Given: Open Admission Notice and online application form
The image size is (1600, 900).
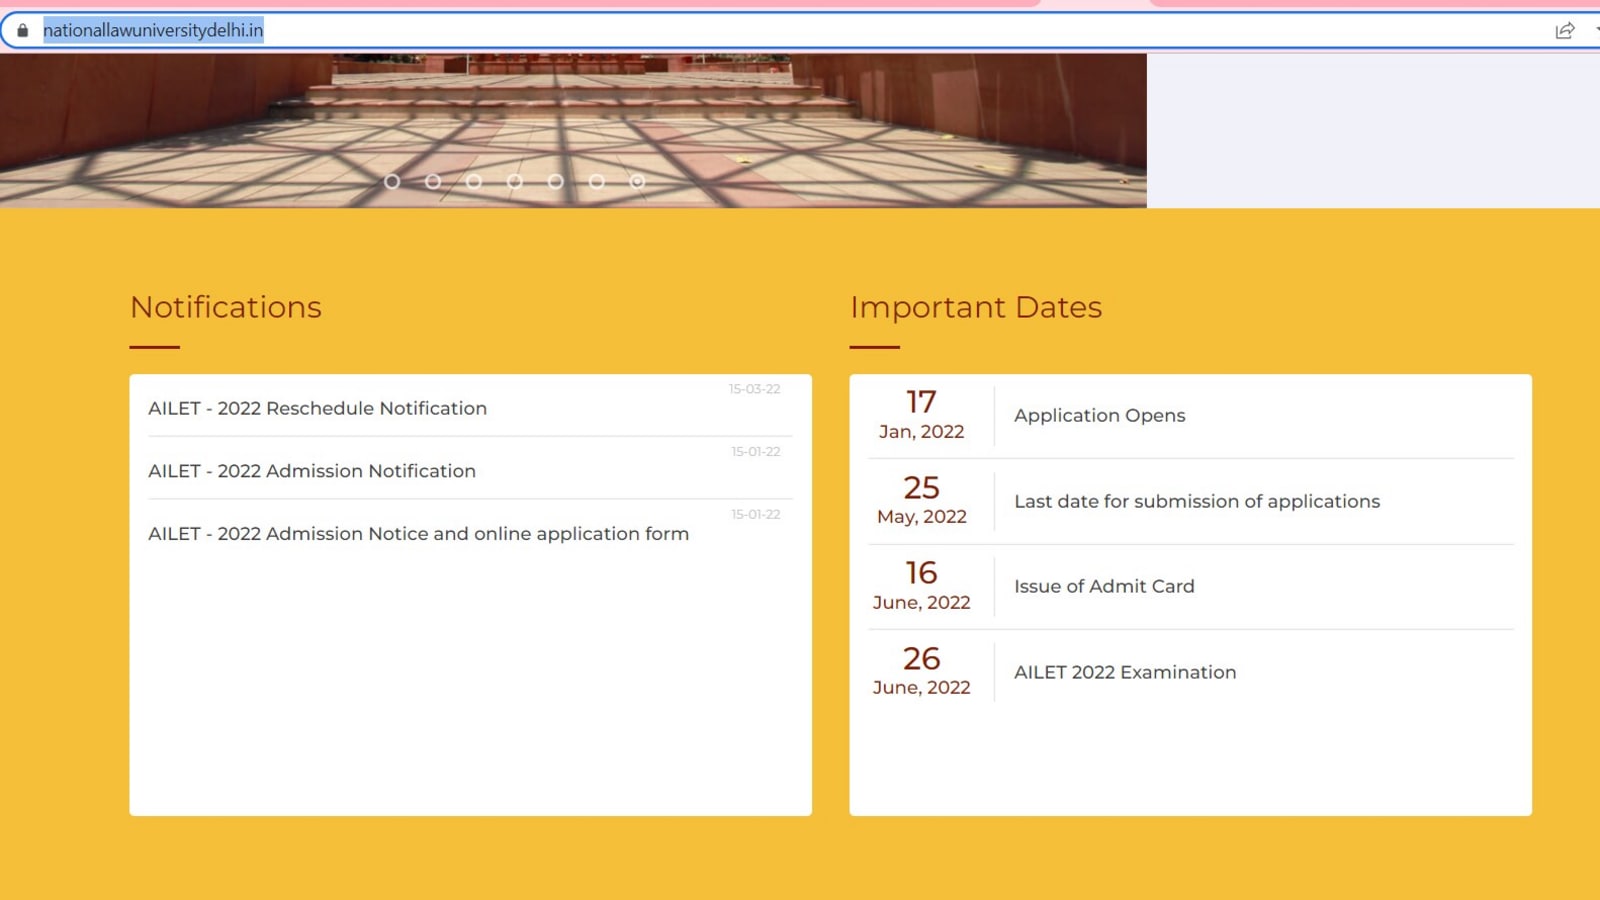Looking at the screenshot, I should tap(418, 534).
